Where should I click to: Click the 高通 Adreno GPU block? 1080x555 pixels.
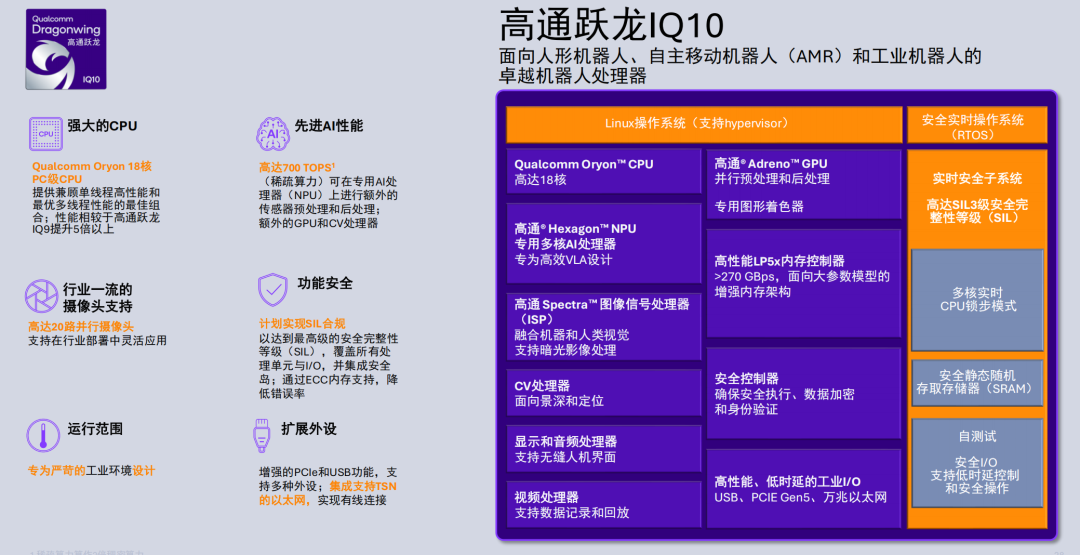pyautogui.click(x=804, y=184)
